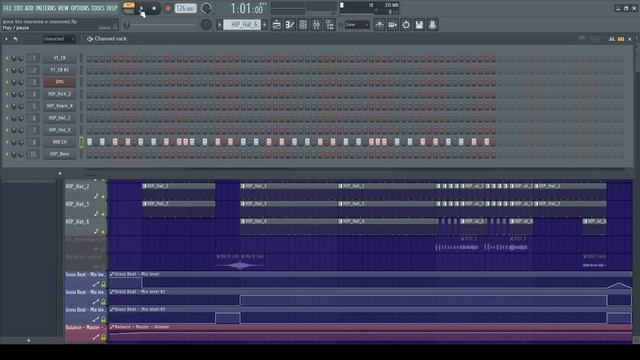Click the save project icon
The height and width of the screenshot is (360, 640).
click(x=419, y=25)
